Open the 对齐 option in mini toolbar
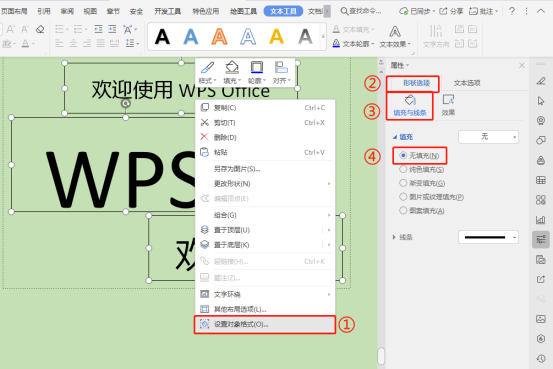Image resolution: width=553 pixels, height=369 pixels. tap(281, 72)
